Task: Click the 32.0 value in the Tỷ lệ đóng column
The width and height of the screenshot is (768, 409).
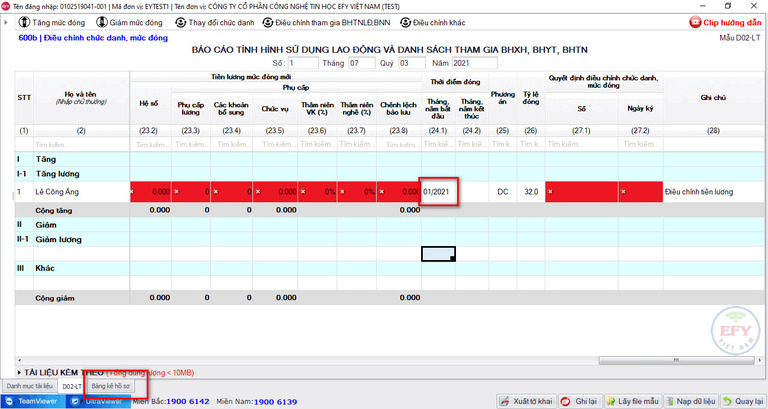Action: pos(531,192)
